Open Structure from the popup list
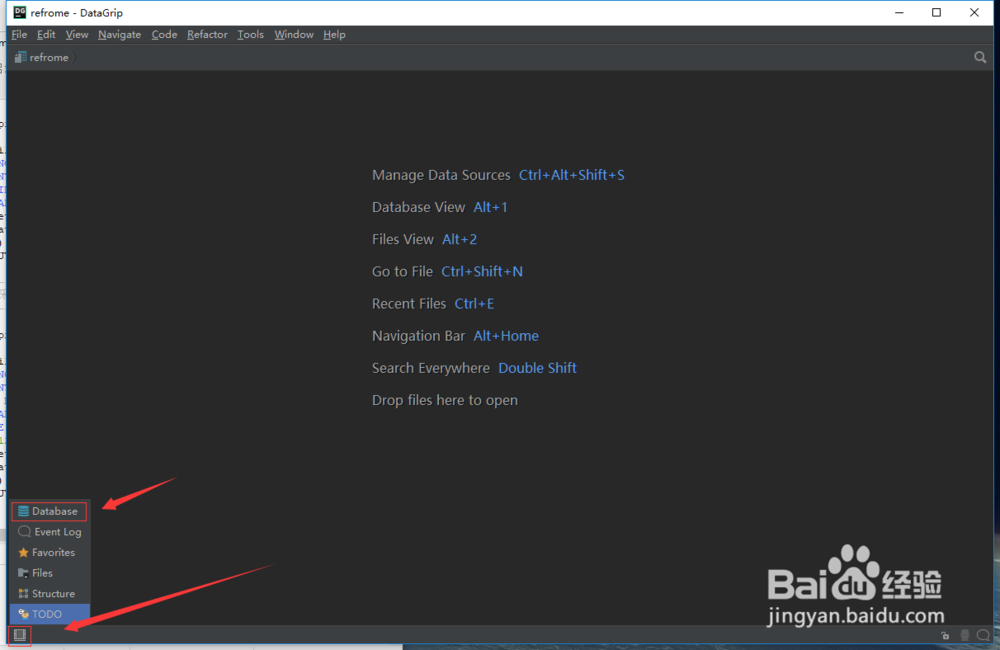 tap(49, 593)
